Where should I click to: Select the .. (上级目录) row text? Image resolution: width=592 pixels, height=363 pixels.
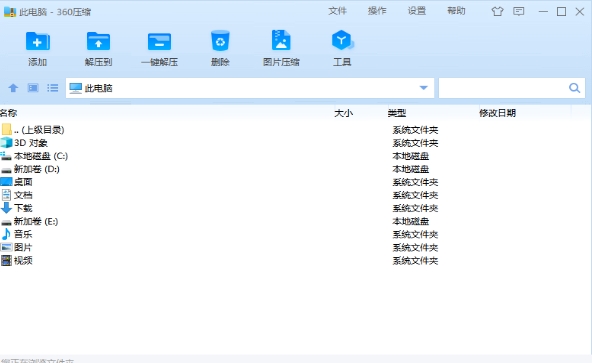pos(39,130)
